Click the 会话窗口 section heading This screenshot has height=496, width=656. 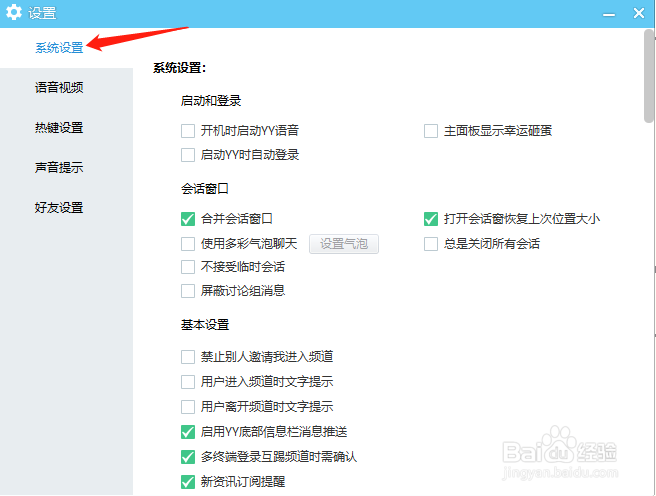pos(205,189)
